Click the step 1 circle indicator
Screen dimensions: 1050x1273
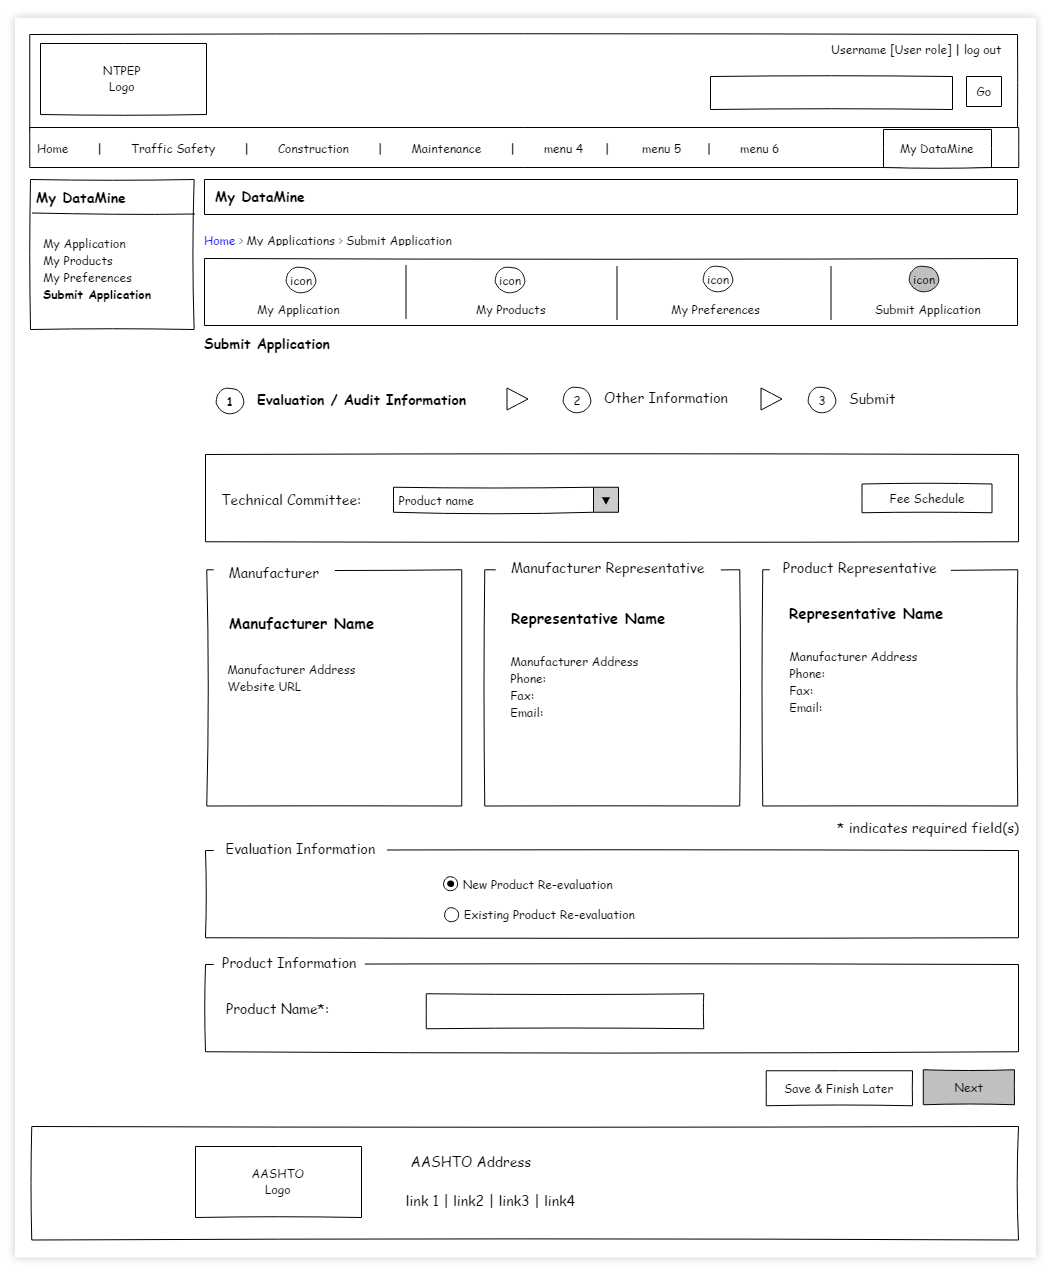tap(229, 400)
